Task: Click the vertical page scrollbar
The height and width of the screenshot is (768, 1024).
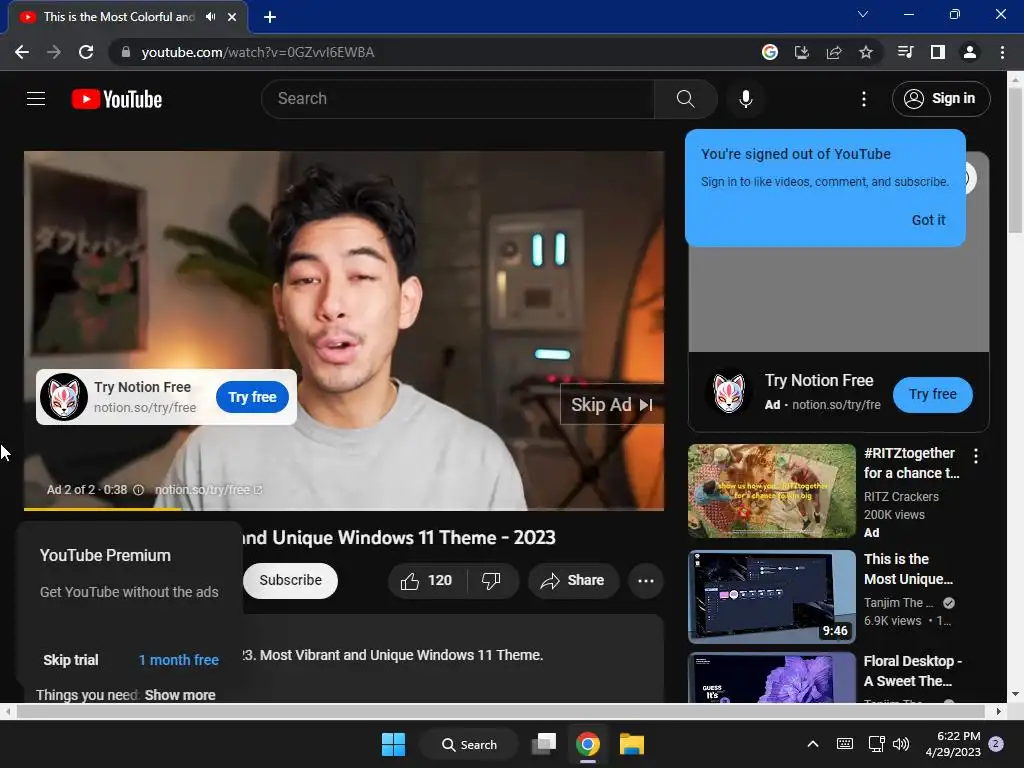Action: (x=1015, y=161)
